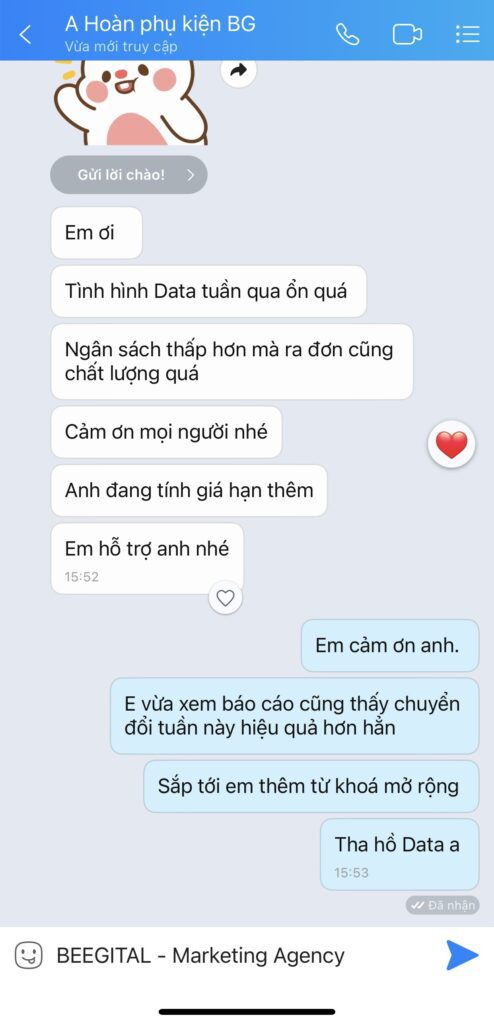Select the 'Em ơi' message bubble
This screenshot has width=494, height=1024.
point(96,233)
